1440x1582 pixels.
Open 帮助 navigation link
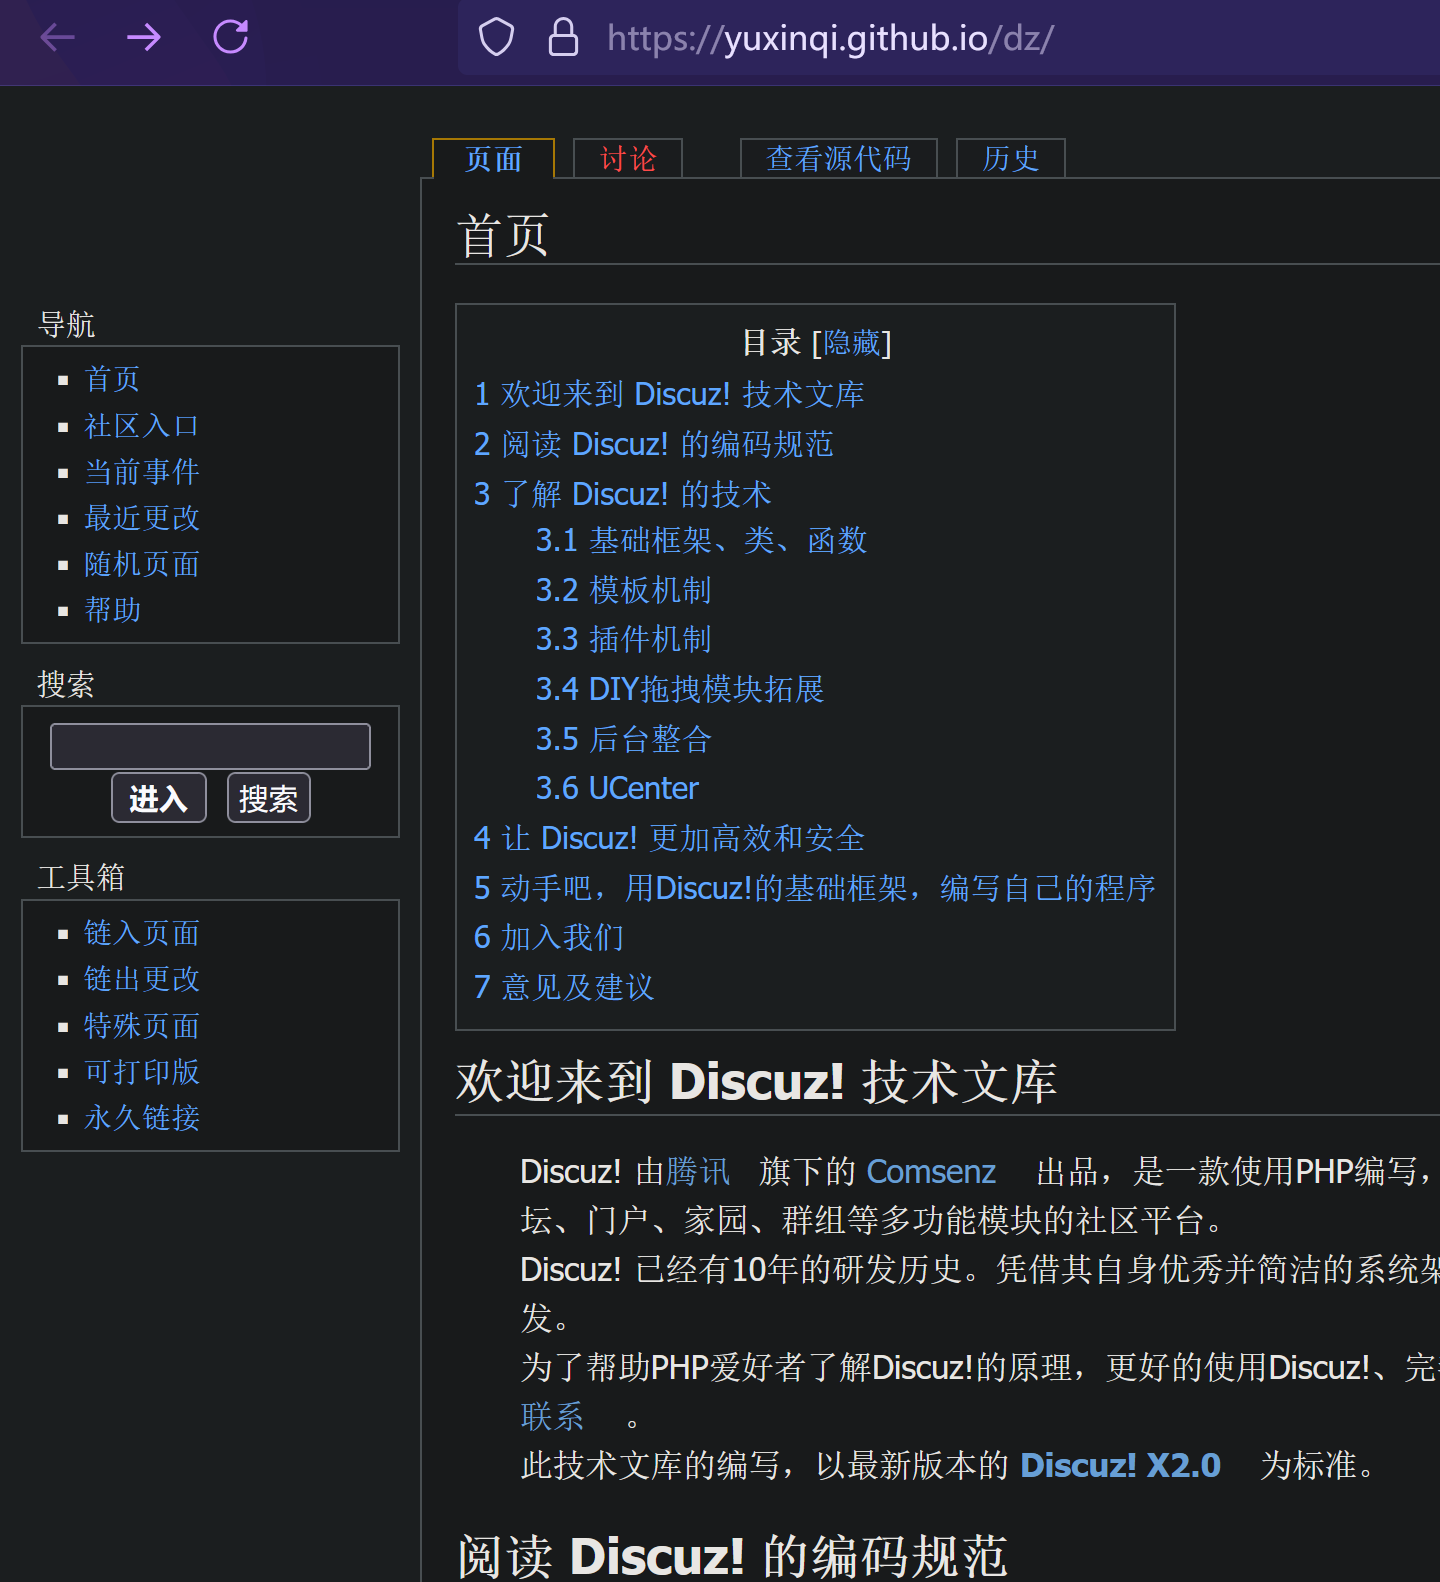[x=112, y=610]
